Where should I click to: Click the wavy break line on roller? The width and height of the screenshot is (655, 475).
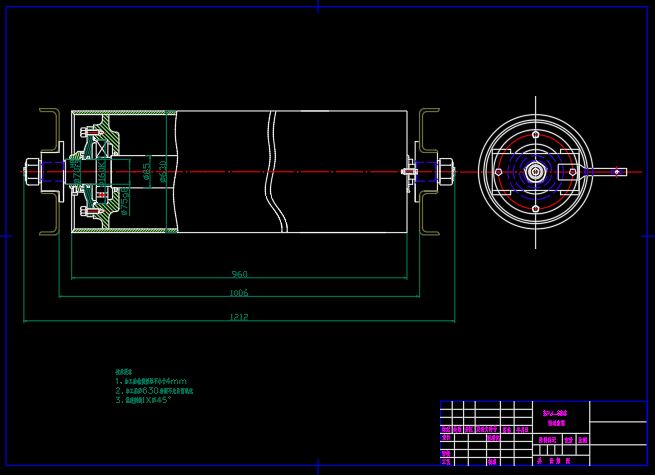271,171
